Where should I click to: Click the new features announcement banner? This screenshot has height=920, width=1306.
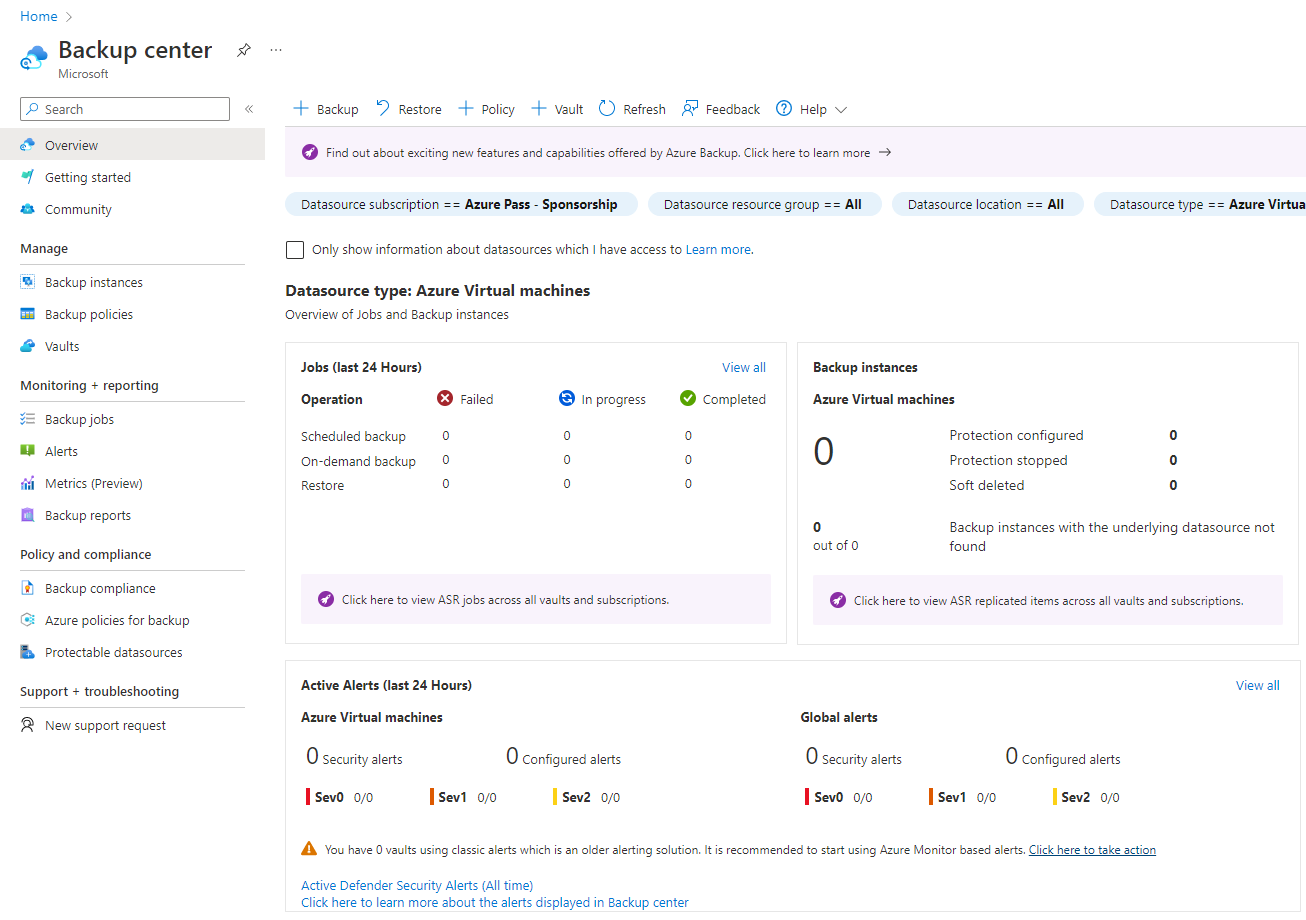[795, 153]
